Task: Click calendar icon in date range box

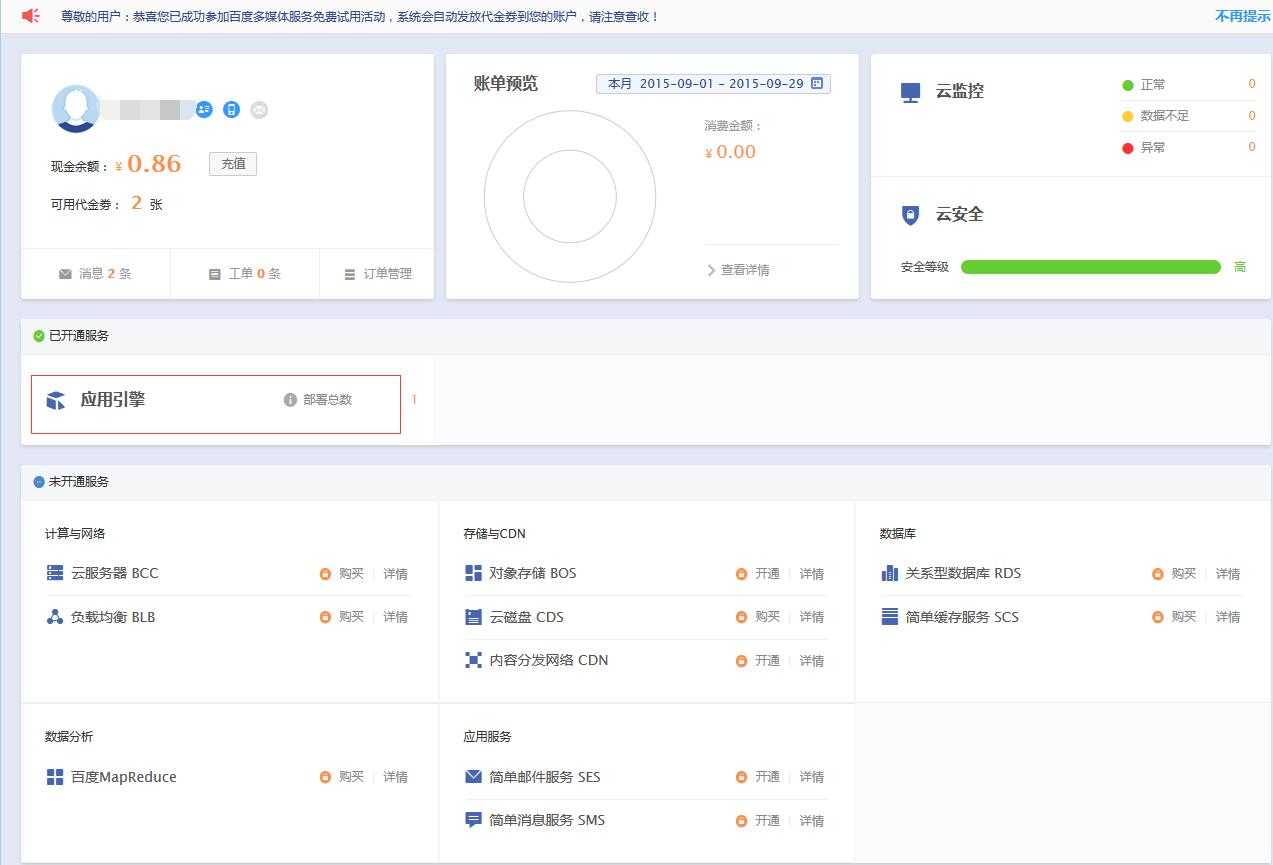Action: (817, 83)
